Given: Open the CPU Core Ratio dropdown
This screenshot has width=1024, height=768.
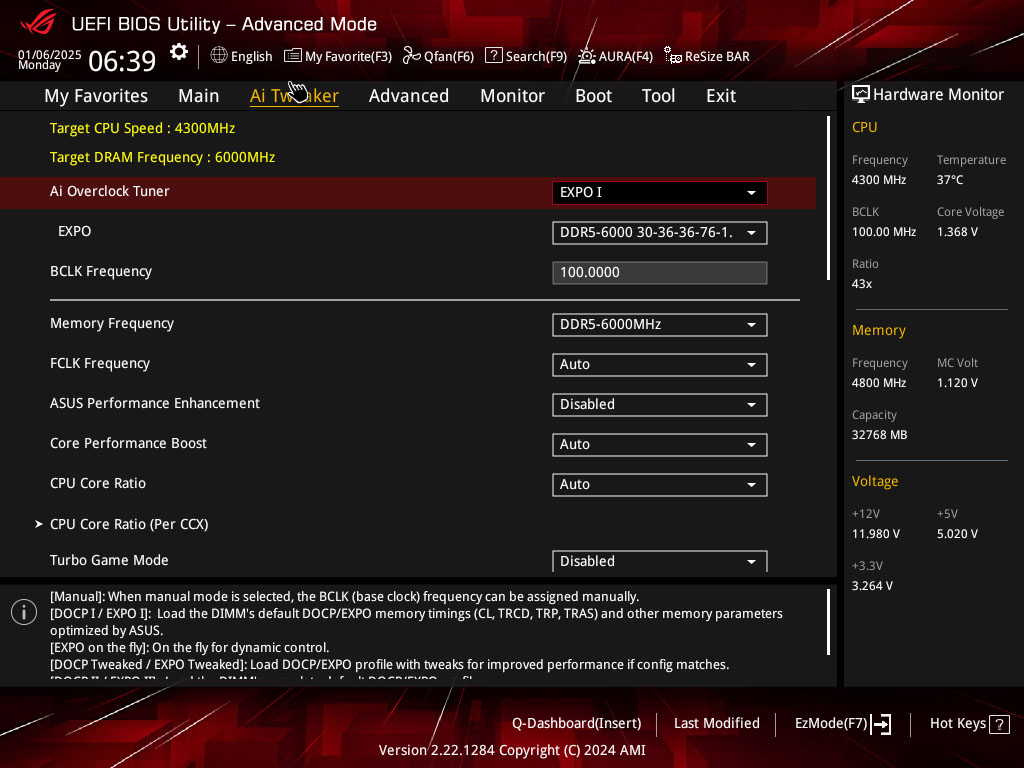Looking at the screenshot, I should coord(660,485).
